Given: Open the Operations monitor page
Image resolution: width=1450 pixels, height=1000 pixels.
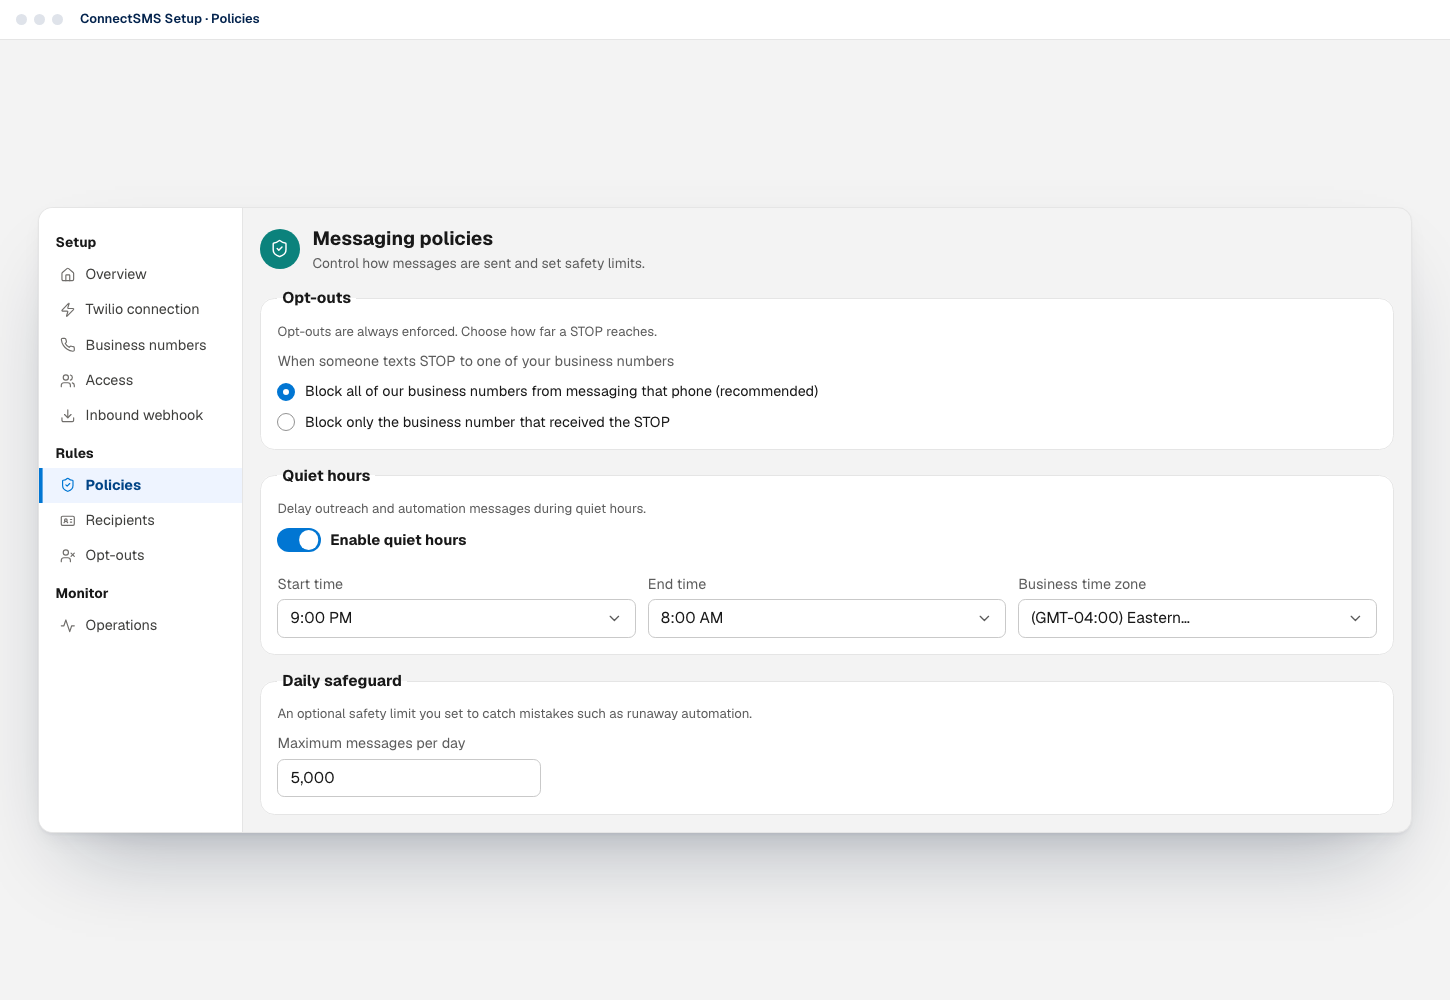Looking at the screenshot, I should [x=140, y=626].
